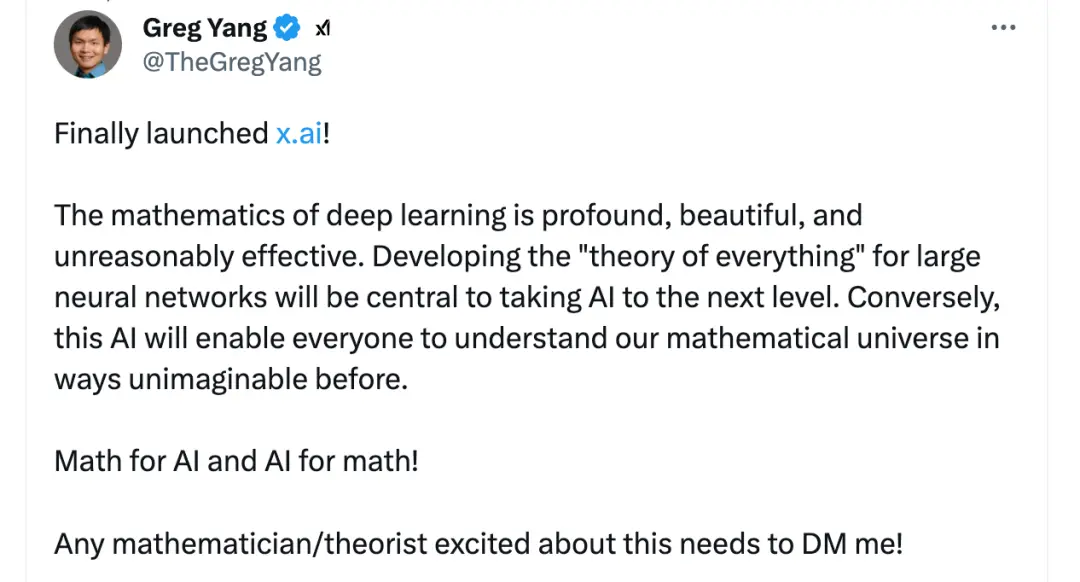Image resolution: width=1080 pixels, height=582 pixels.
Task: Click the phrase "ways unimaginable before"
Action: [230, 380]
